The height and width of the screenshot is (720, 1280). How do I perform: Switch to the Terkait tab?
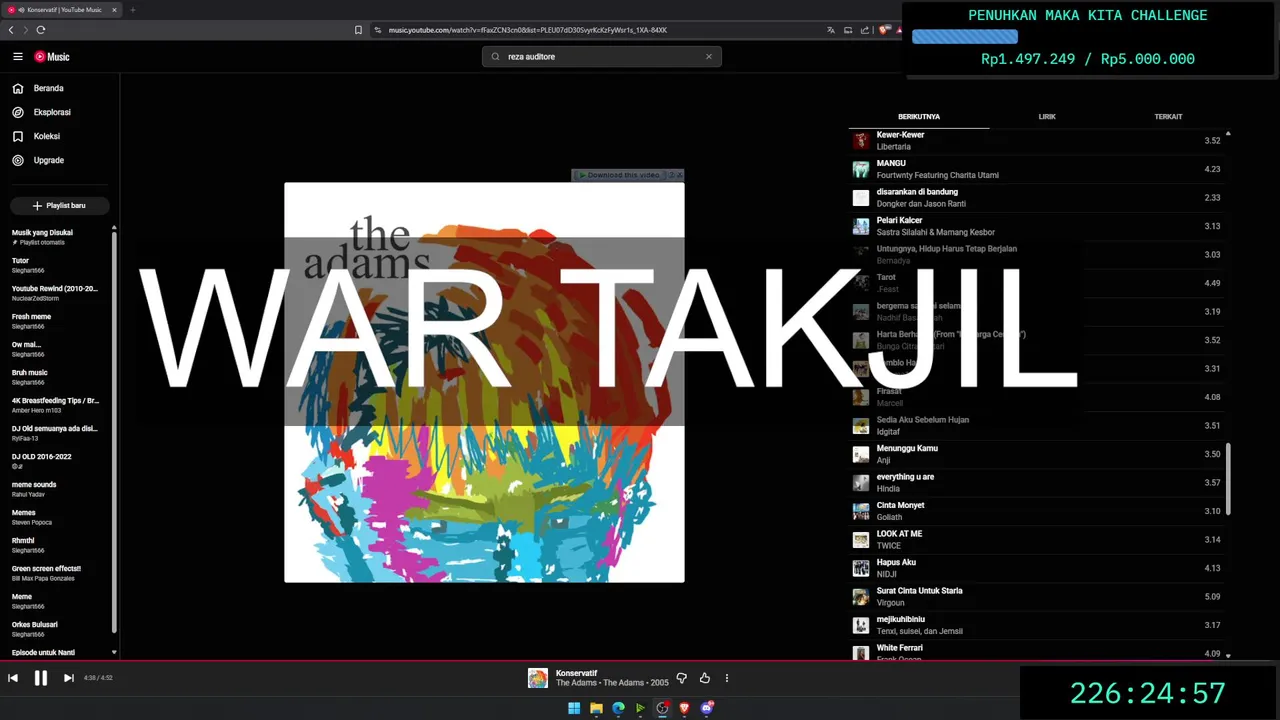click(x=1168, y=117)
